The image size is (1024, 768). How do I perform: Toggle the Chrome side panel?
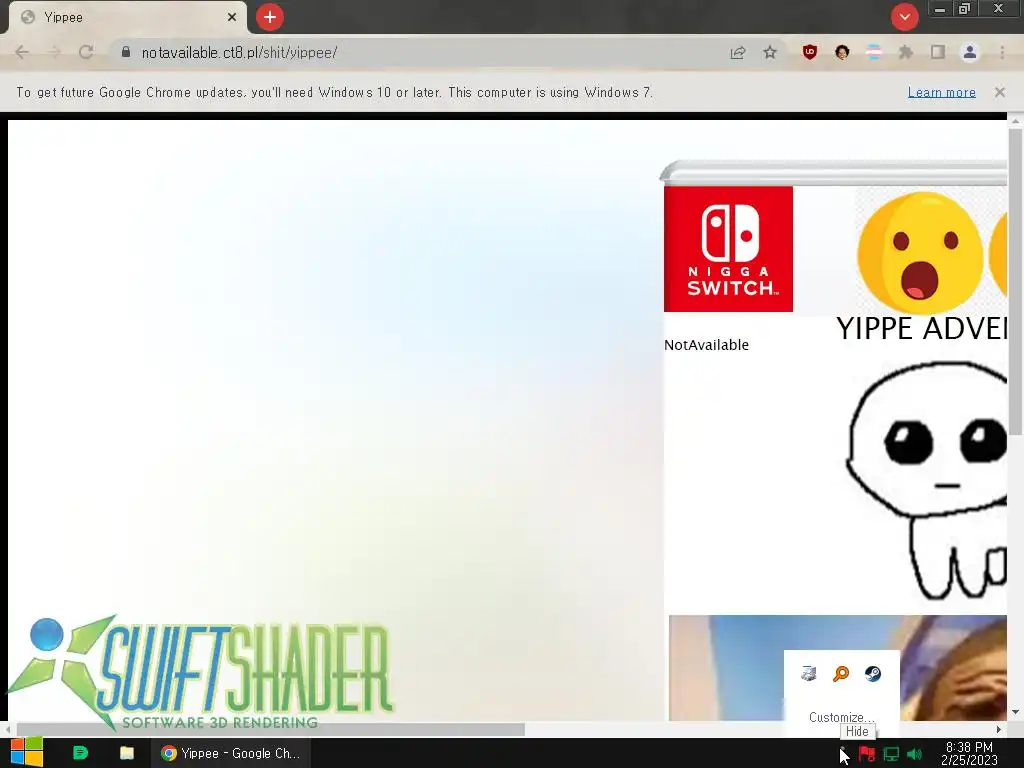tap(938, 52)
